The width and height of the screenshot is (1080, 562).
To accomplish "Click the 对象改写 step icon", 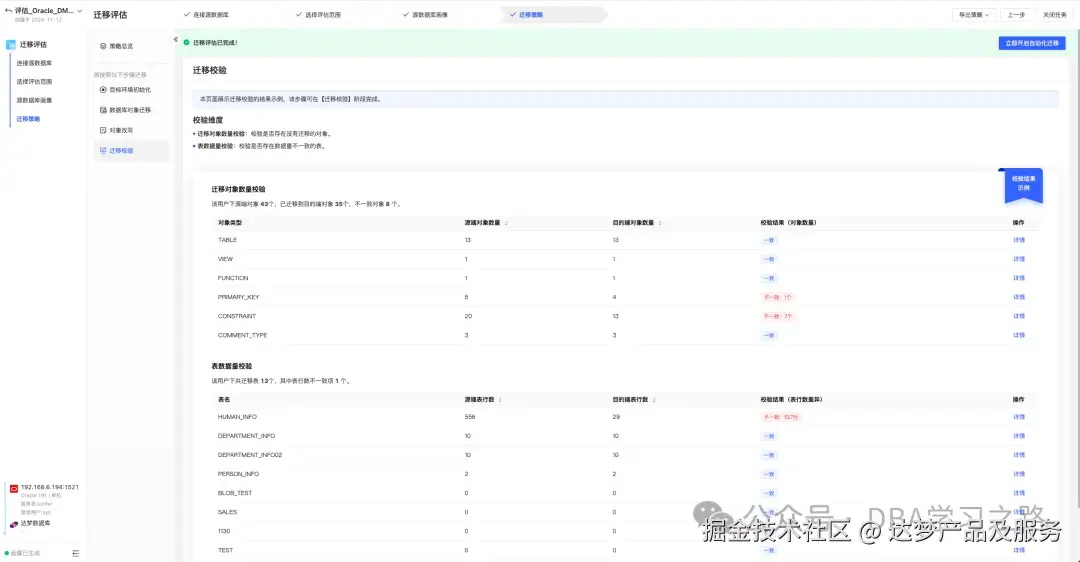I will (x=103, y=130).
